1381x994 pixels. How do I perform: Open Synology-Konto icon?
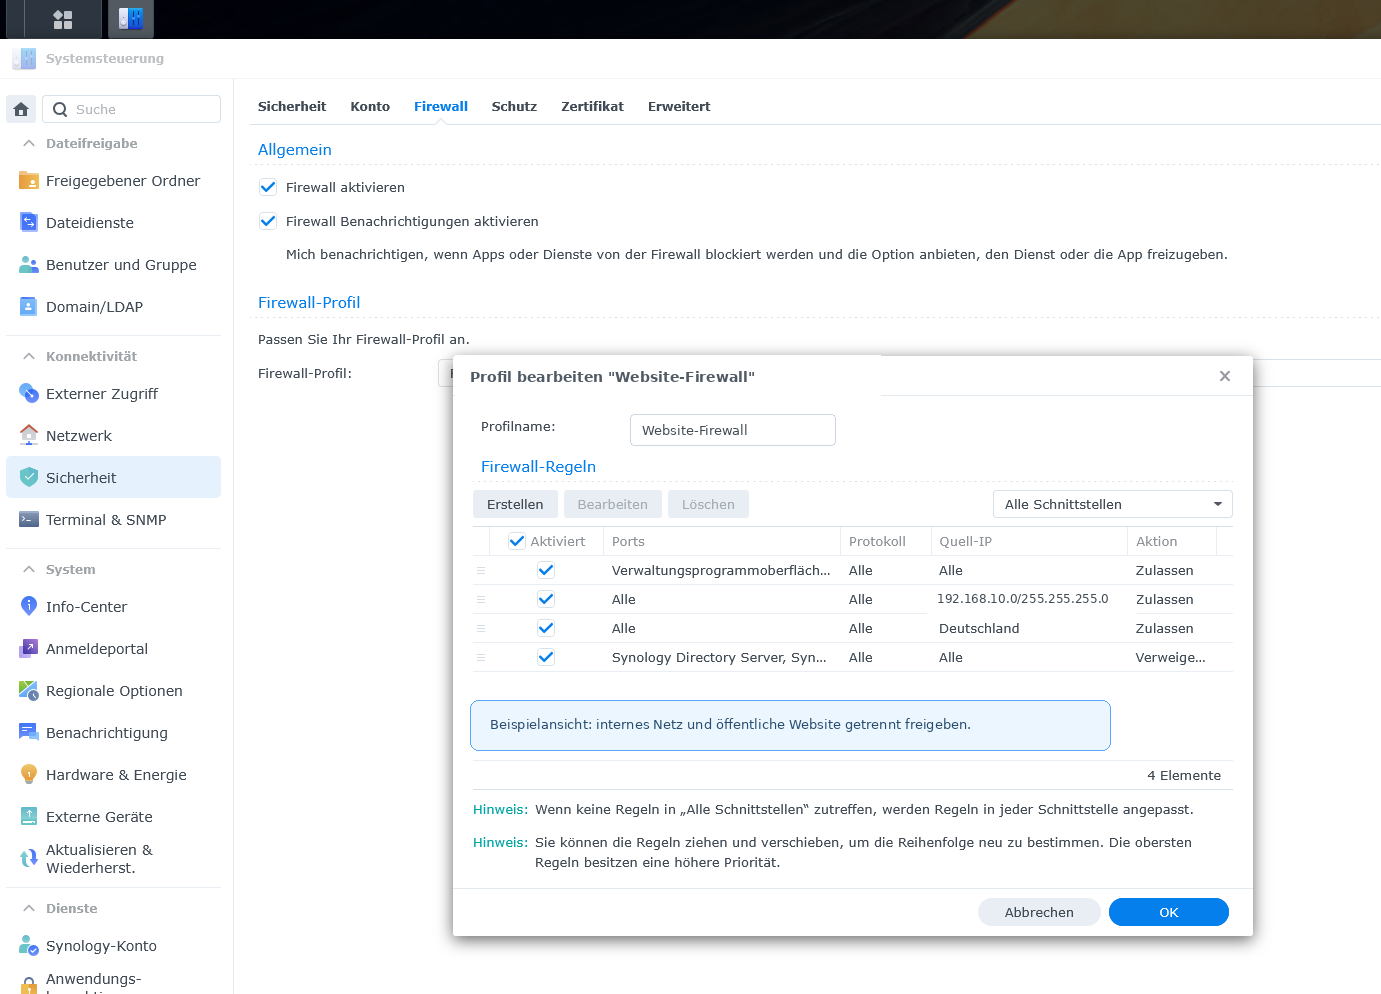tap(29, 946)
